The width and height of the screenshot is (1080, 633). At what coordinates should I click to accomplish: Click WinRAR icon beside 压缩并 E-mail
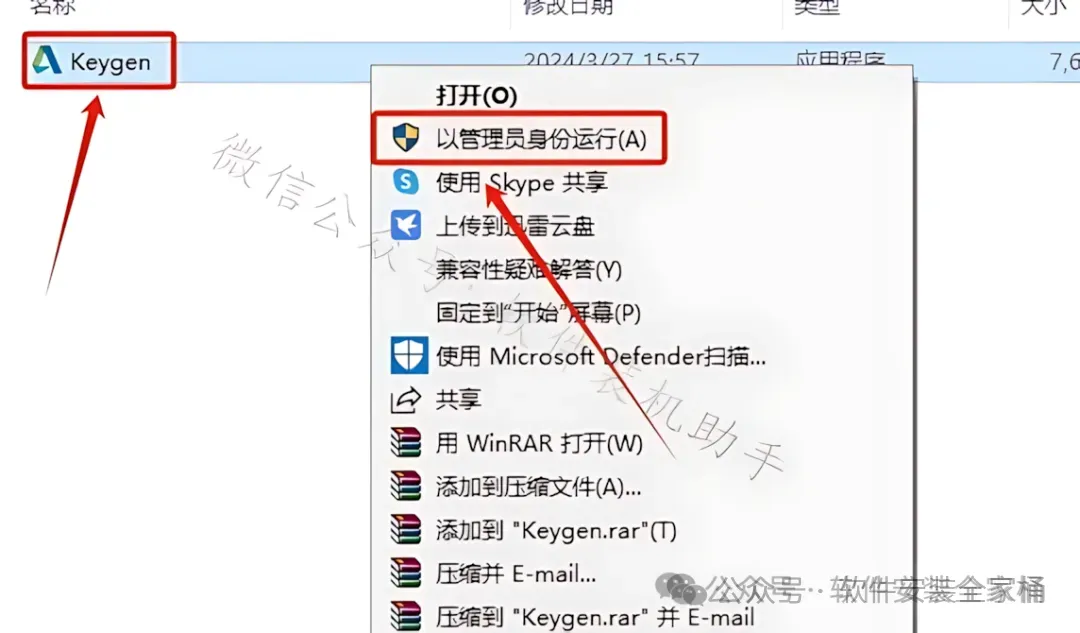[406, 572]
